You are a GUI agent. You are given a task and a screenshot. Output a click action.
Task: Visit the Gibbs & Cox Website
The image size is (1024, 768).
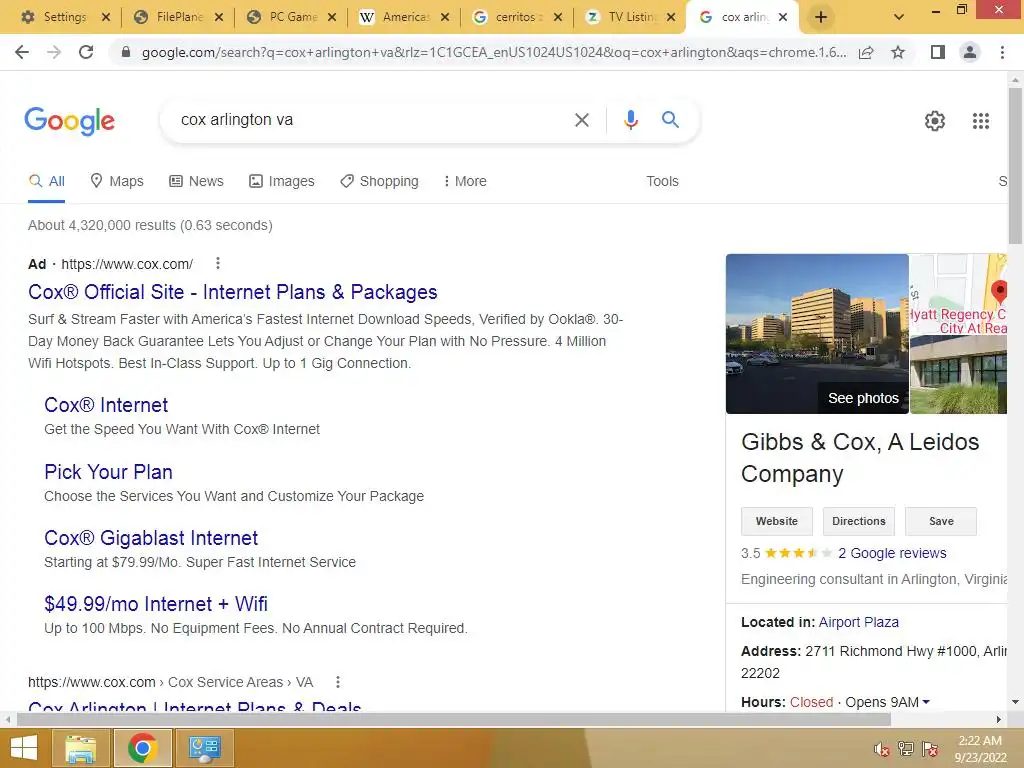776,521
